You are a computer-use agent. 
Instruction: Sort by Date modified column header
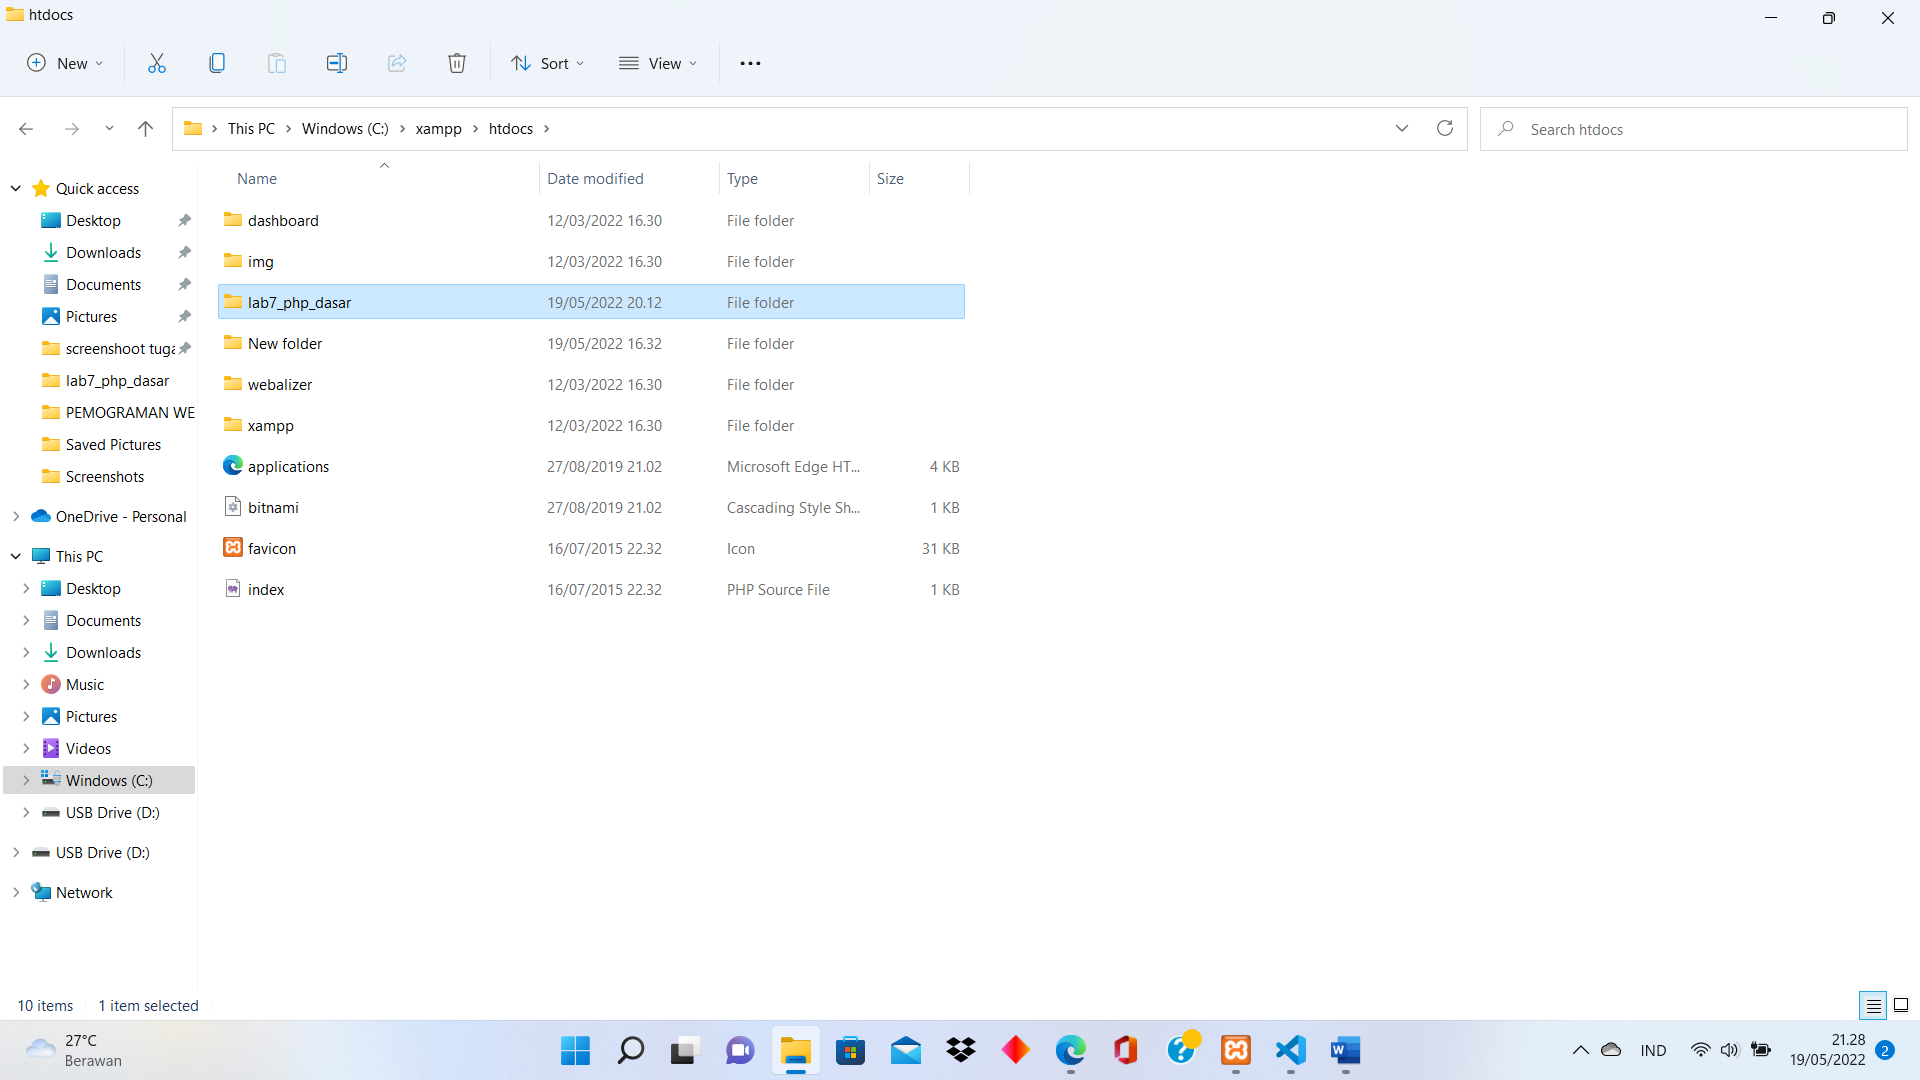pos(595,178)
